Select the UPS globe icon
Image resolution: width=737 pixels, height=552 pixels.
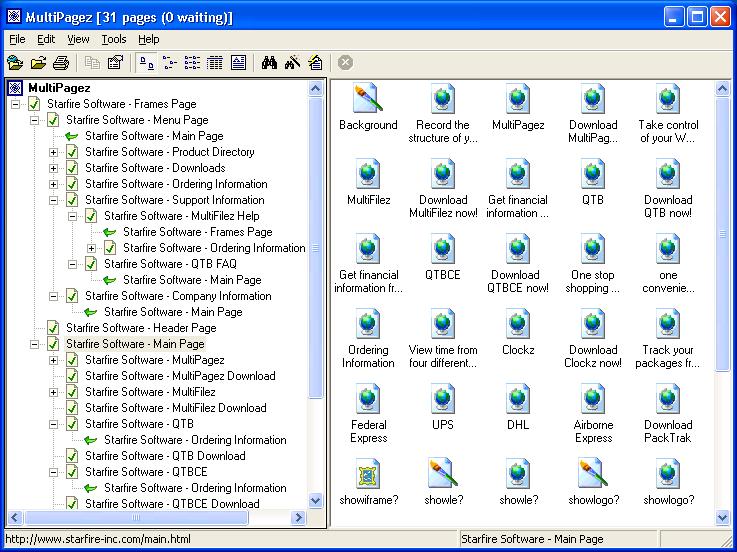click(x=443, y=399)
